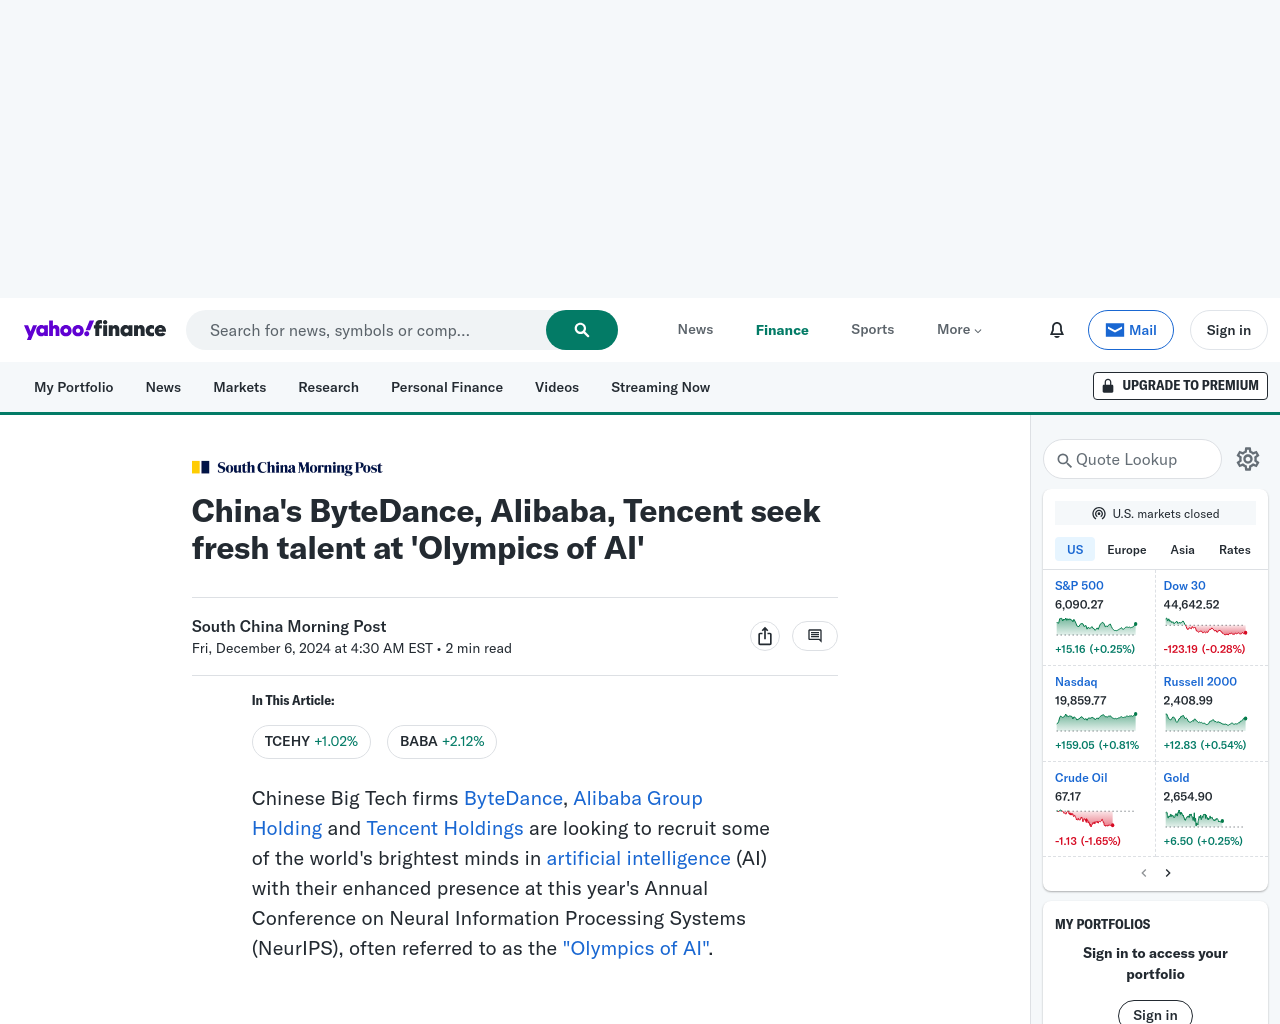
Task: Open the notifications bell
Action: click(x=1057, y=330)
